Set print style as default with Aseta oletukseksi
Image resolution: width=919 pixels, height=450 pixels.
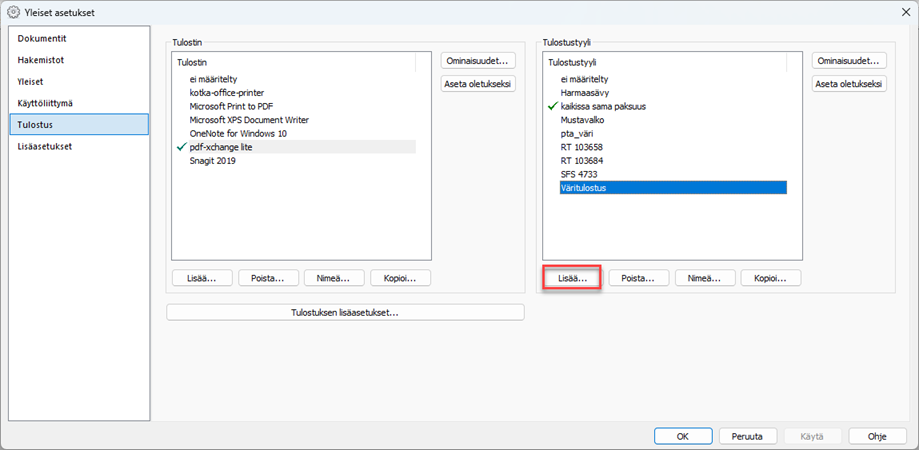point(849,84)
